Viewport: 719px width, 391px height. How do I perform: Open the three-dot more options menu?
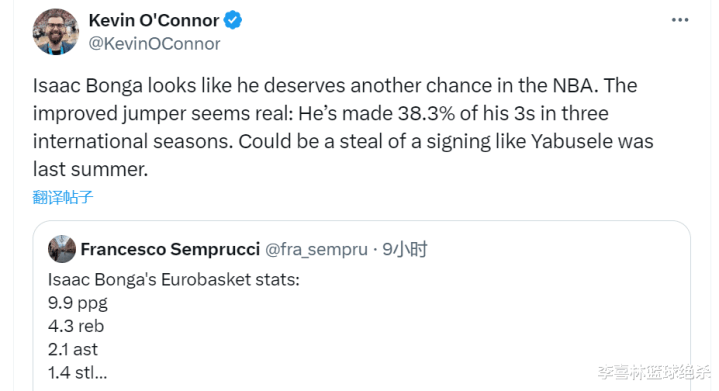point(680,20)
